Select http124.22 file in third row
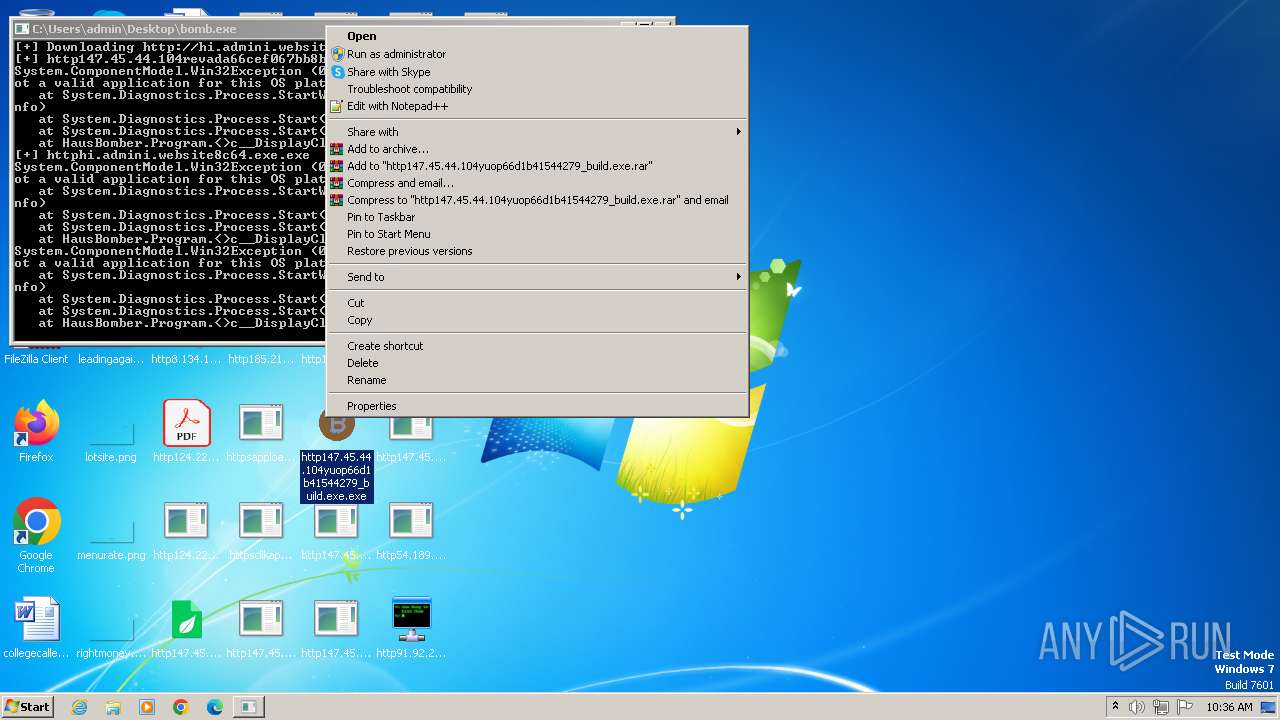The height and width of the screenshot is (720, 1280). pos(187,530)
